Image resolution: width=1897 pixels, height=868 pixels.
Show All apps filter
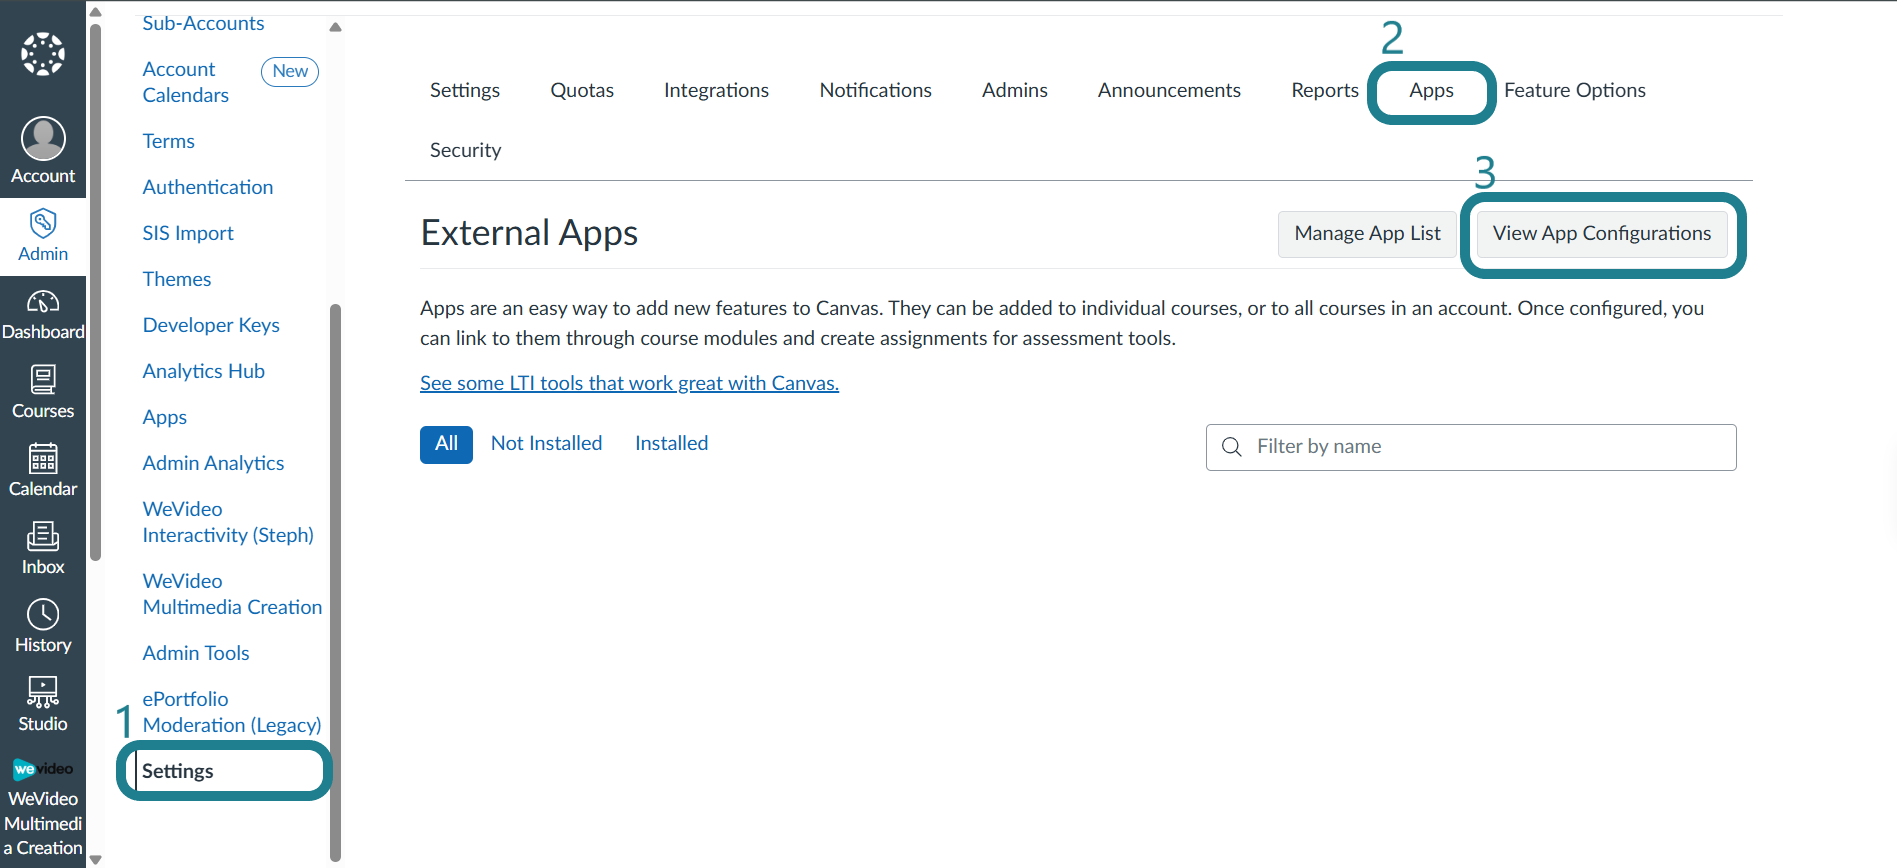pos(446,444)
